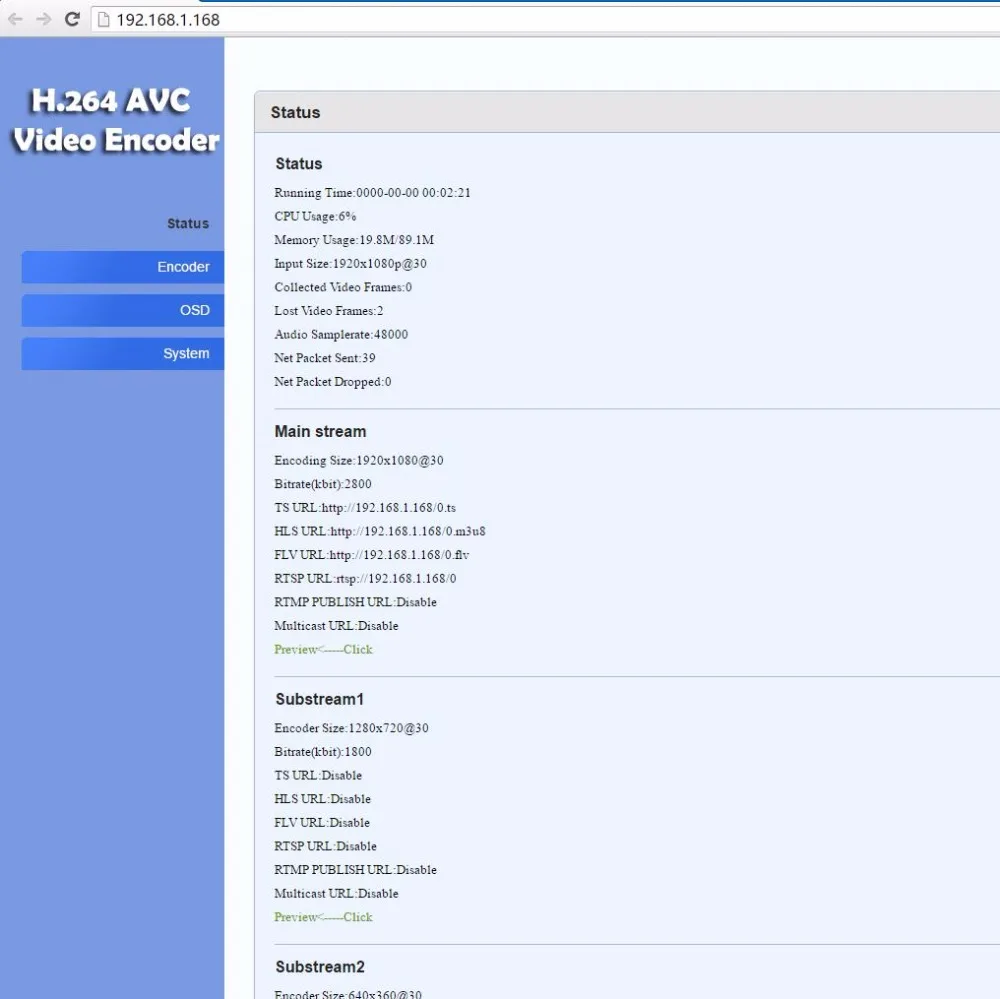The image size is (1000, 999).
Task: Click Collected Video Frames:0 text
Action: (343, 287)
